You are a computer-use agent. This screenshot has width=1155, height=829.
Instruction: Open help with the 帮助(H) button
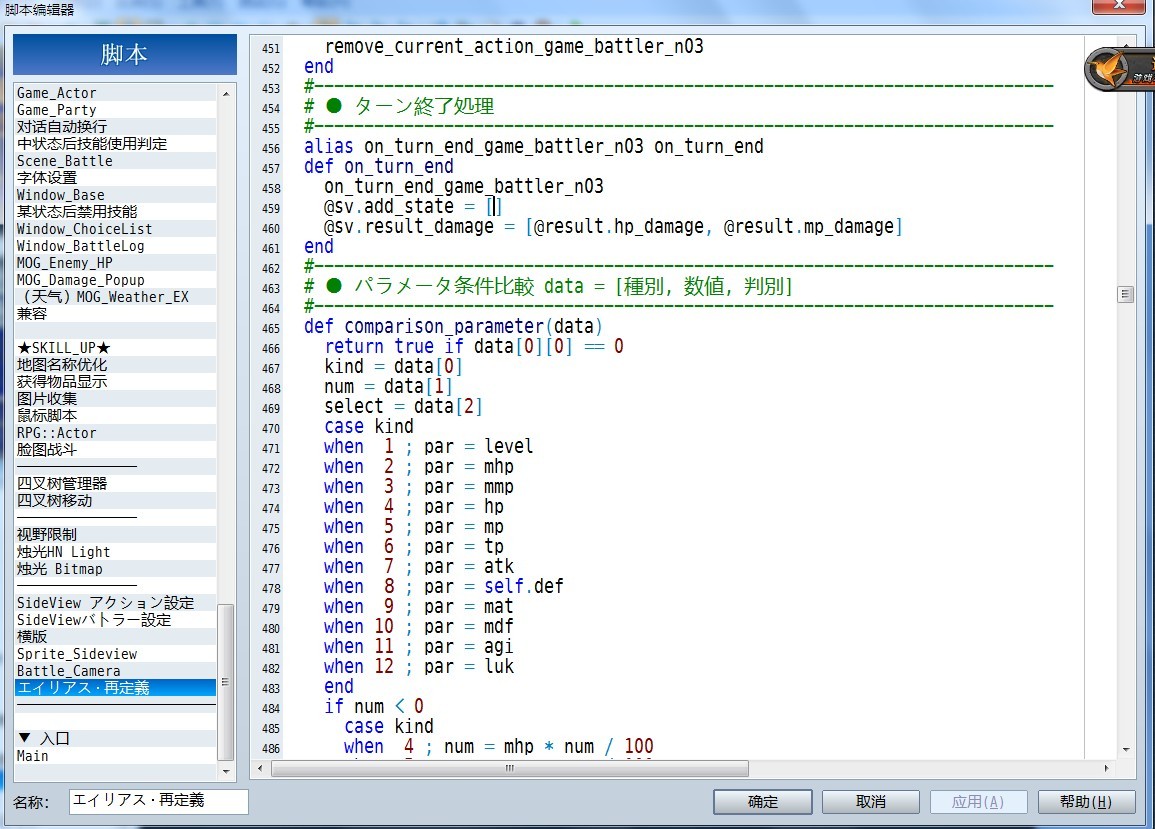click(x=1086, y=802)
